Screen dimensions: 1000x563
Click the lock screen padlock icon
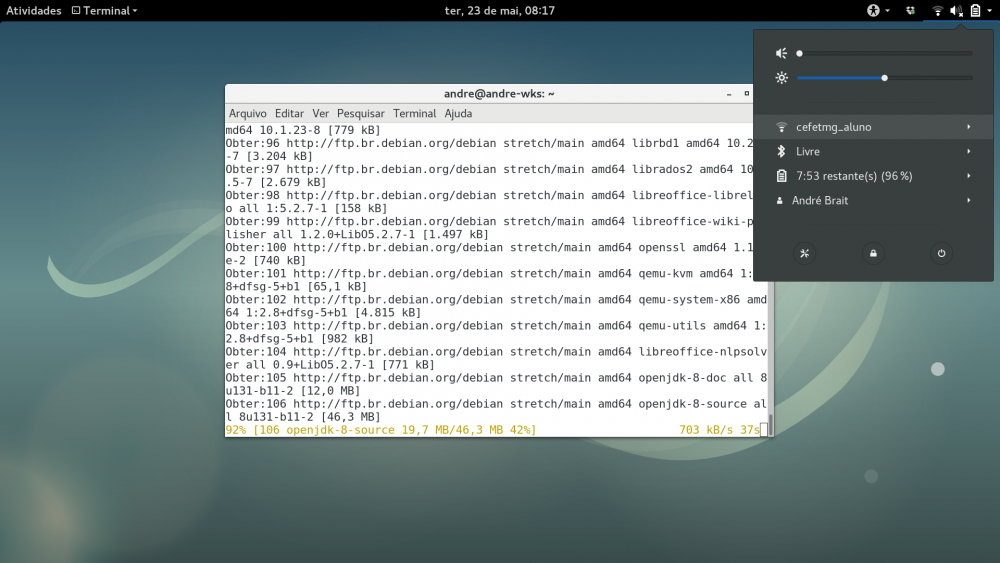pos(873,254)
